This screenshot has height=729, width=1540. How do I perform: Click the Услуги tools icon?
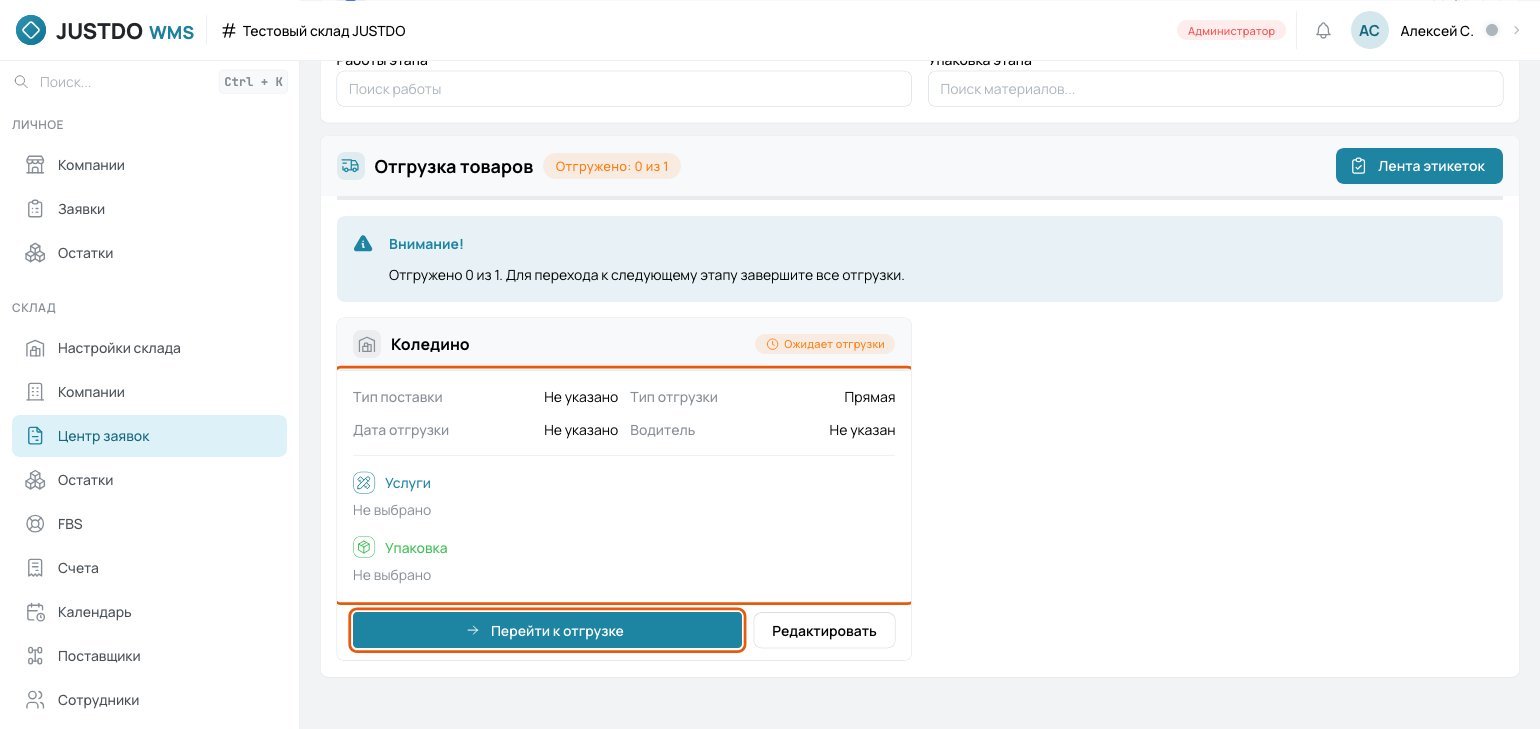[364, 483]
